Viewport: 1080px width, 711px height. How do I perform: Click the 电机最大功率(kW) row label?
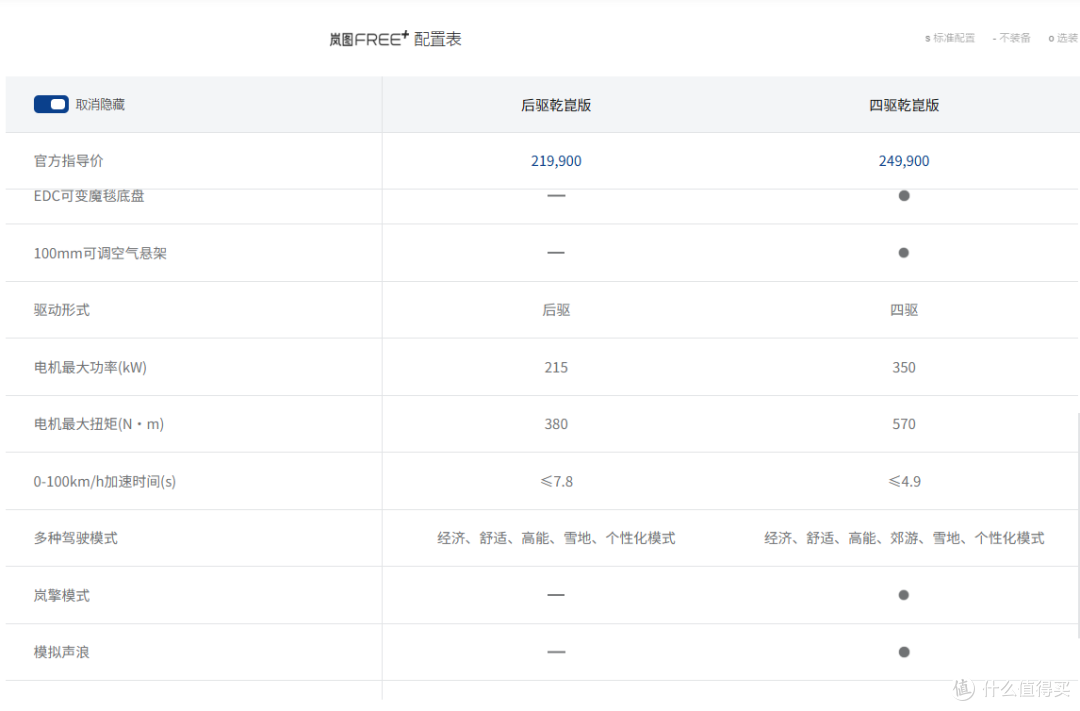tap(90, 367)
